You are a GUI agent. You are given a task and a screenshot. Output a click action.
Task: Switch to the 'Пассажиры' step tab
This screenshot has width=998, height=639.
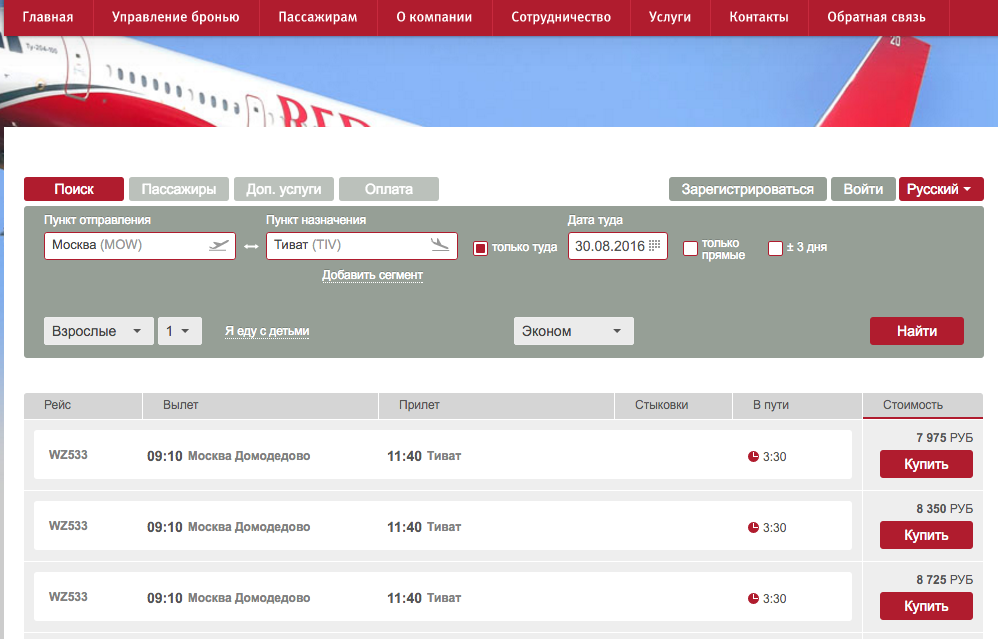(x=178, y=189)
